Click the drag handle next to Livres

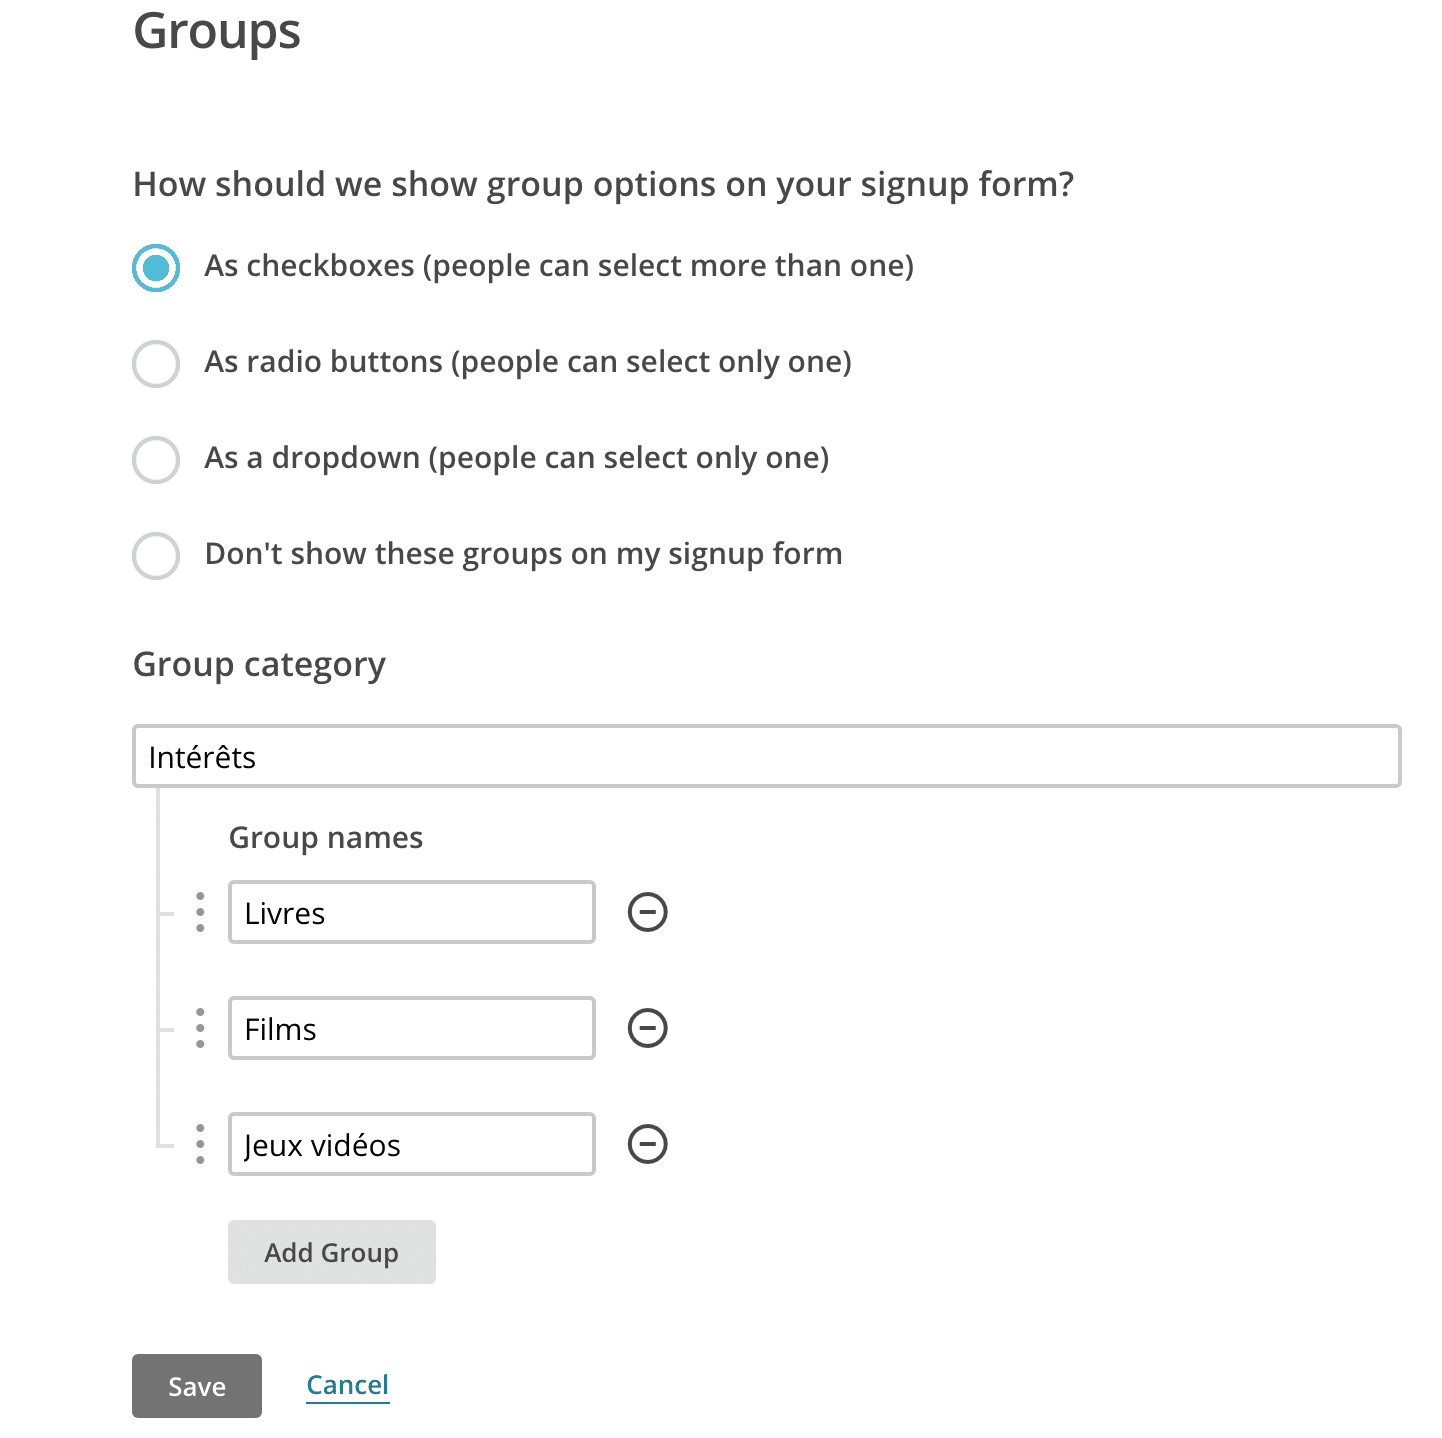200,912
